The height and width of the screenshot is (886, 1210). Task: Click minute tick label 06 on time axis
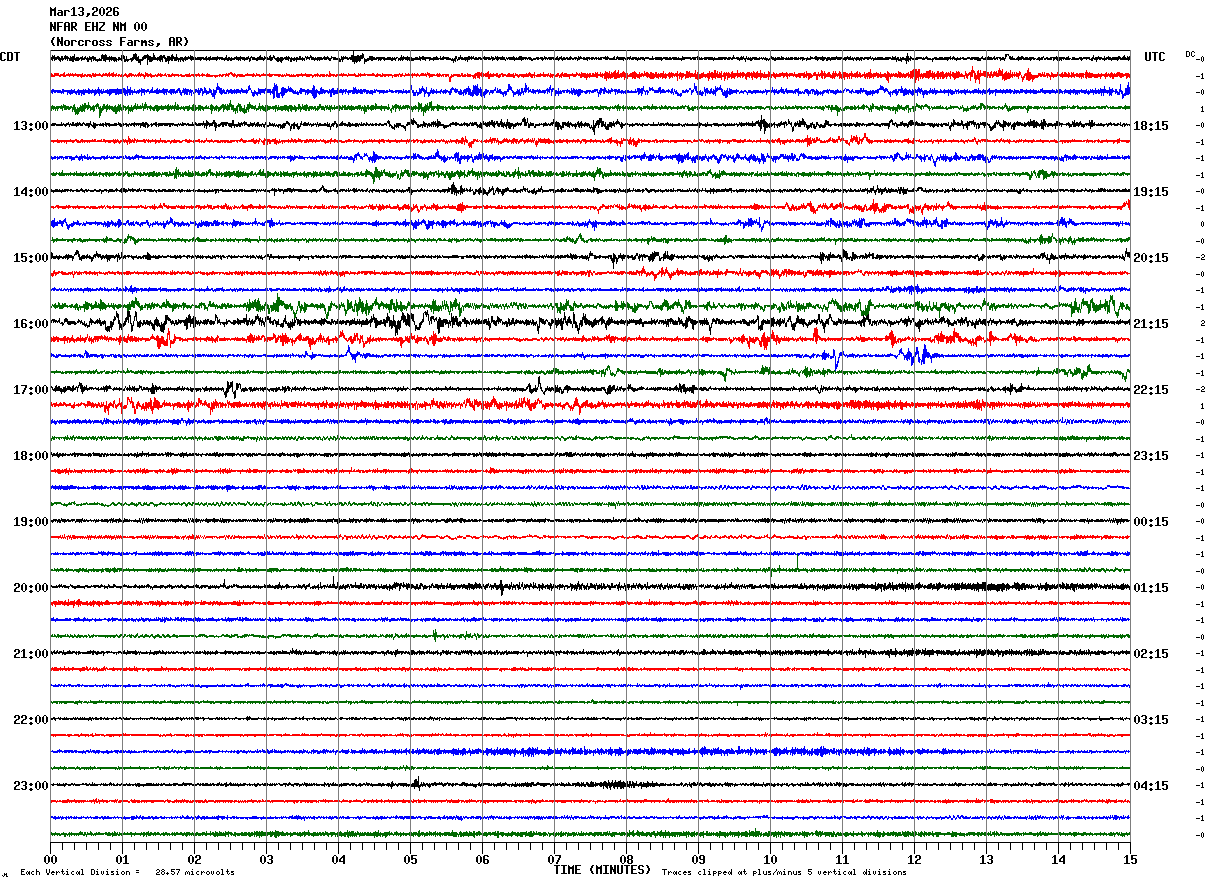click(x=482, y=859)
